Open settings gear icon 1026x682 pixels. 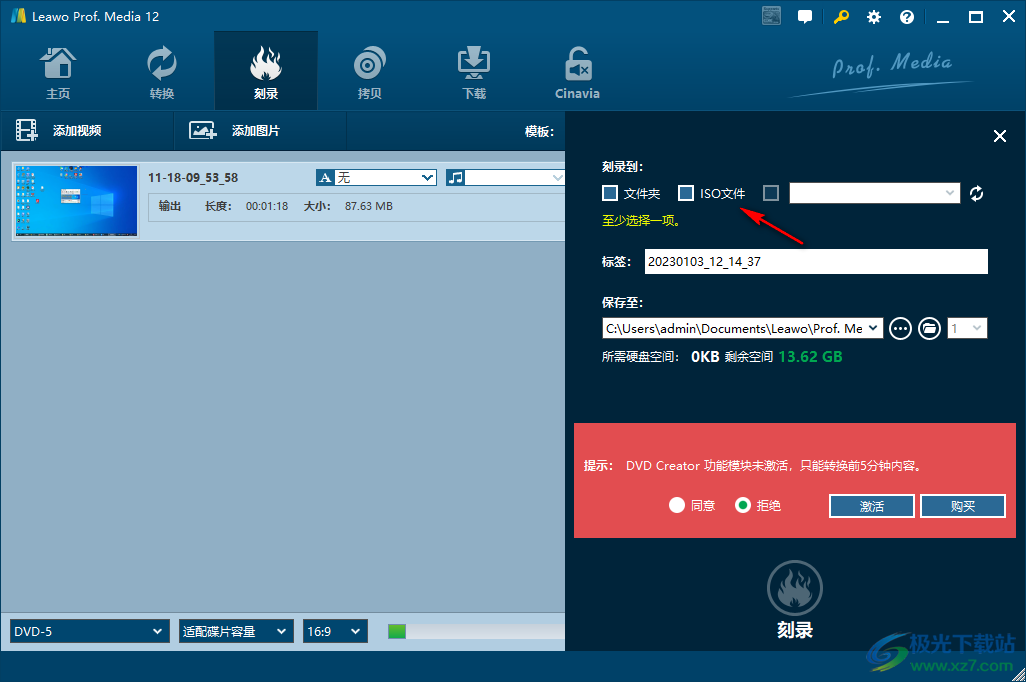874,17
